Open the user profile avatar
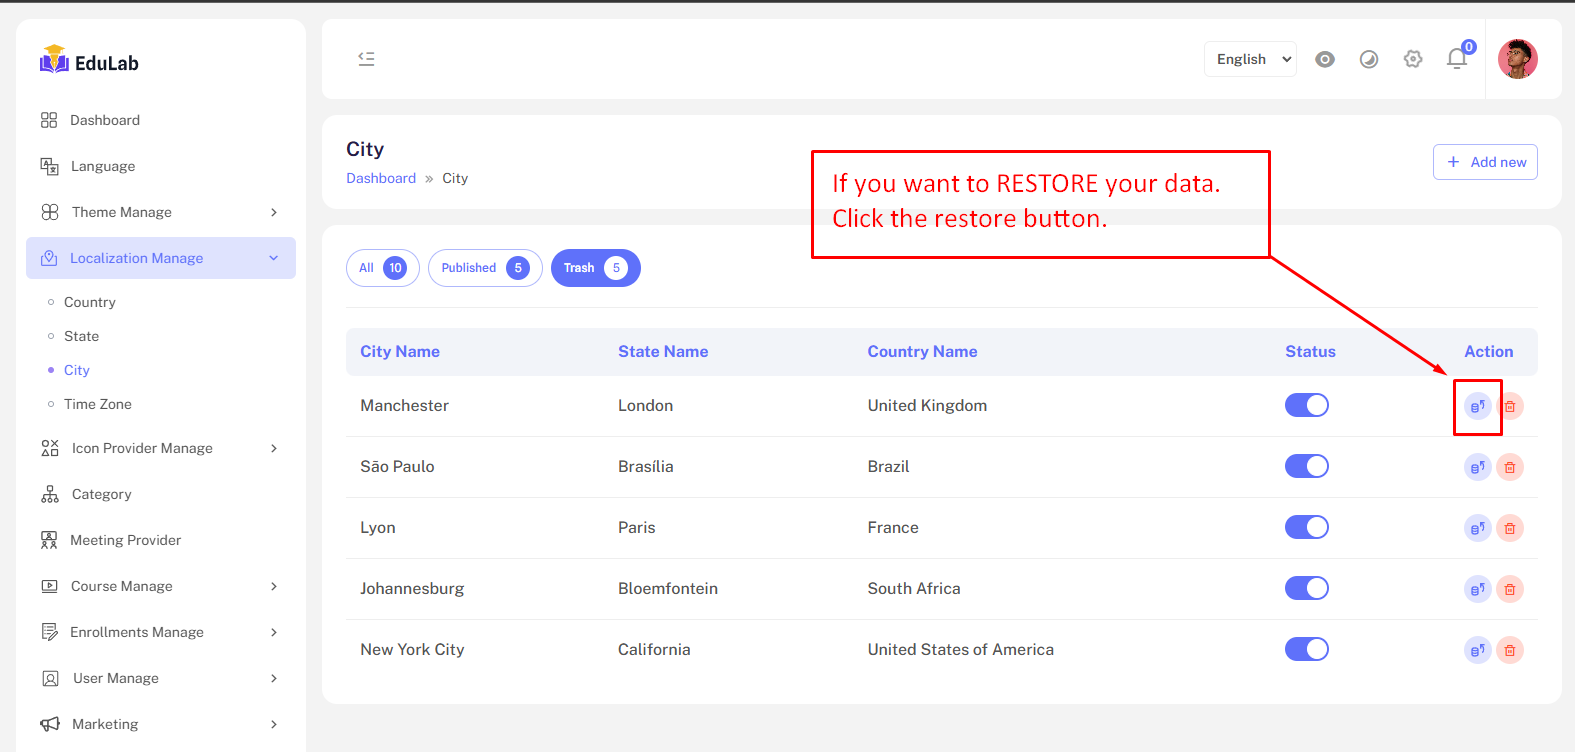The image size is (1575, 752). (1517, 59)
